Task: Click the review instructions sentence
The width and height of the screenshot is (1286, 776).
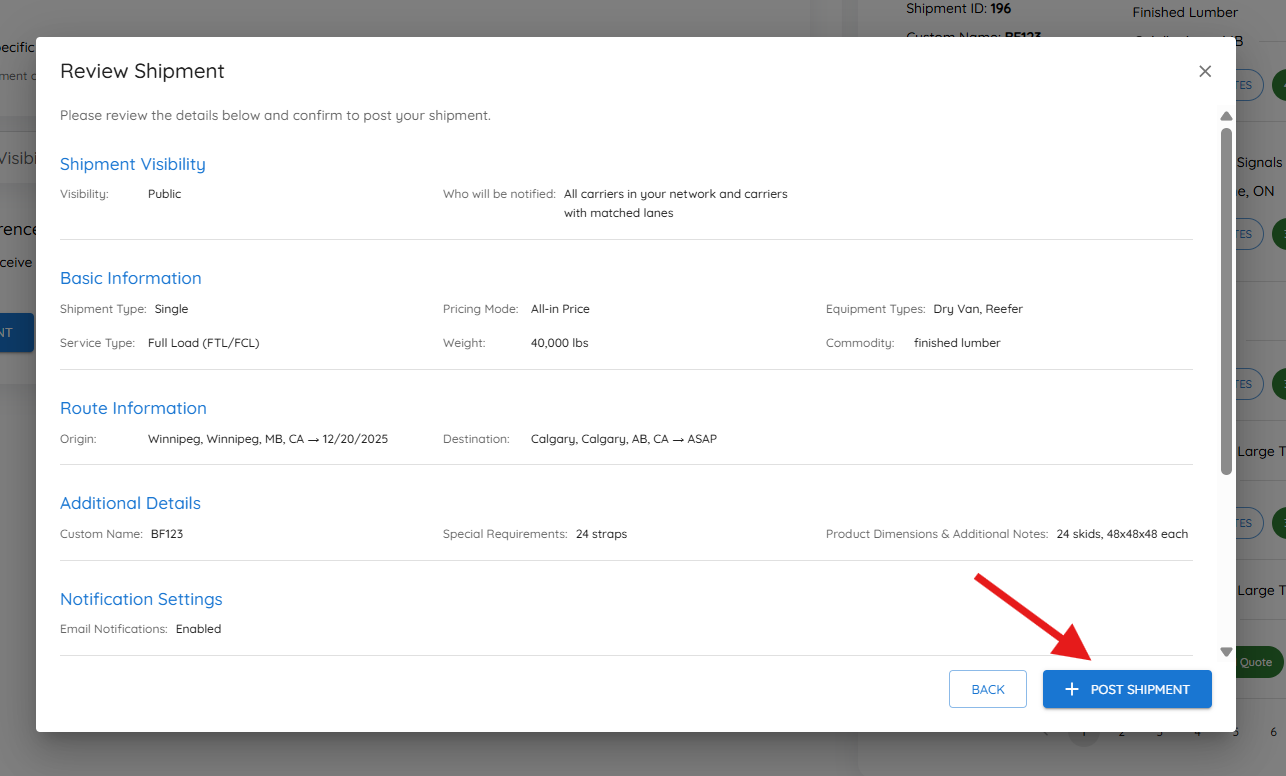Action: tap(275, 115)
